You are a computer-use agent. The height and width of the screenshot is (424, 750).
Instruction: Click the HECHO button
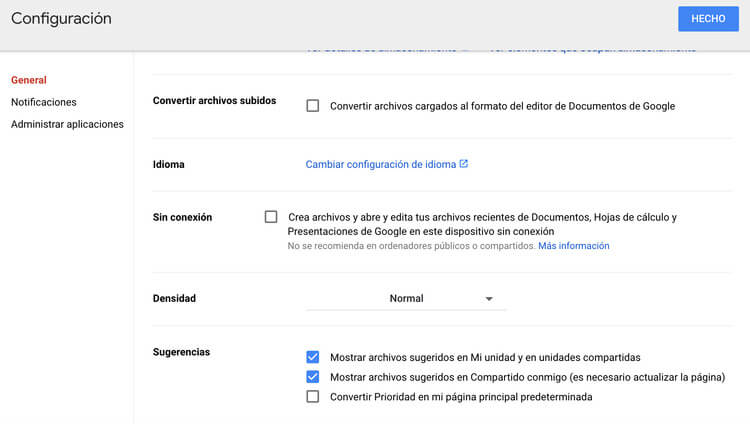pos(708,19)
